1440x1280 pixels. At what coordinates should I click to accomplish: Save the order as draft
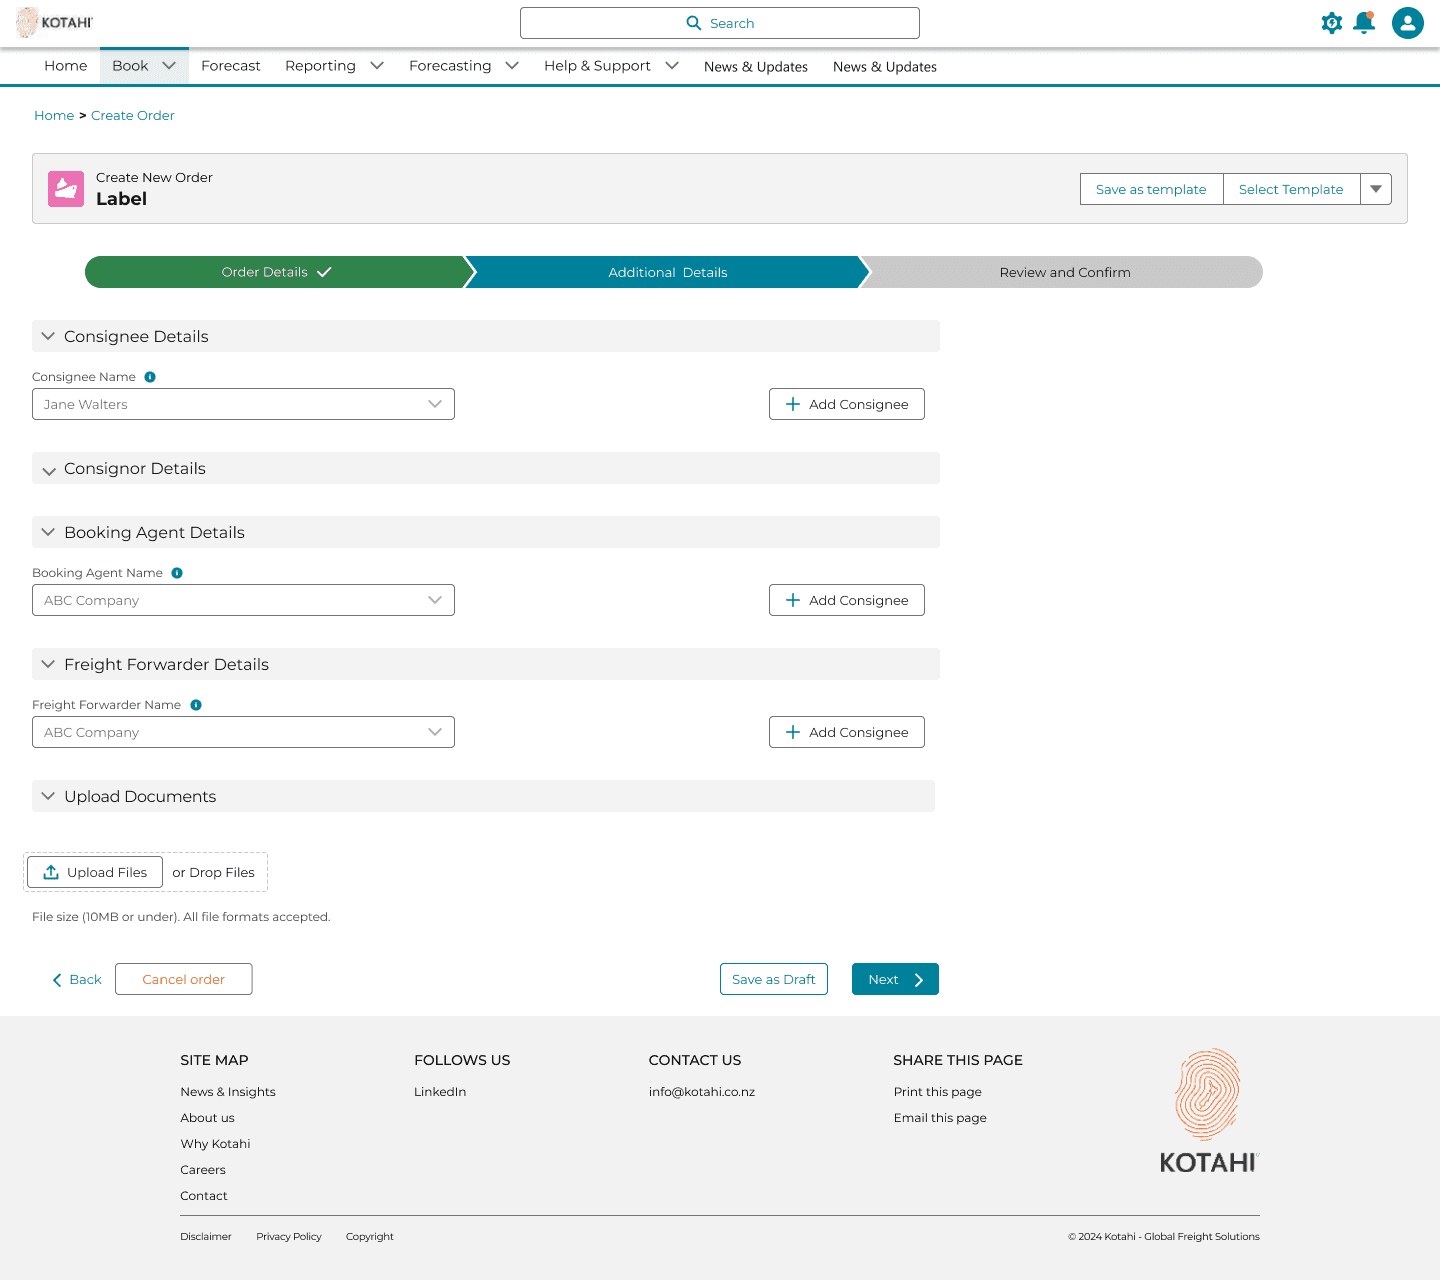pos(774,979)
